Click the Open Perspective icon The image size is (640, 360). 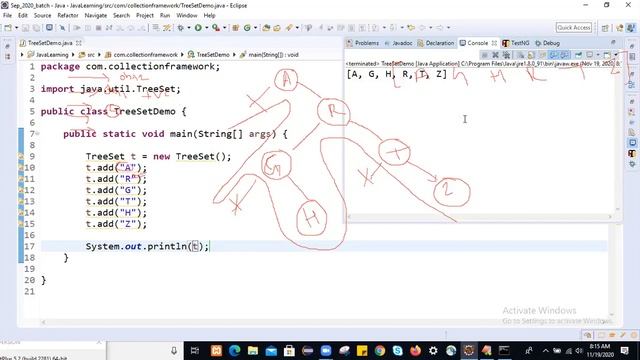[605, 28]
